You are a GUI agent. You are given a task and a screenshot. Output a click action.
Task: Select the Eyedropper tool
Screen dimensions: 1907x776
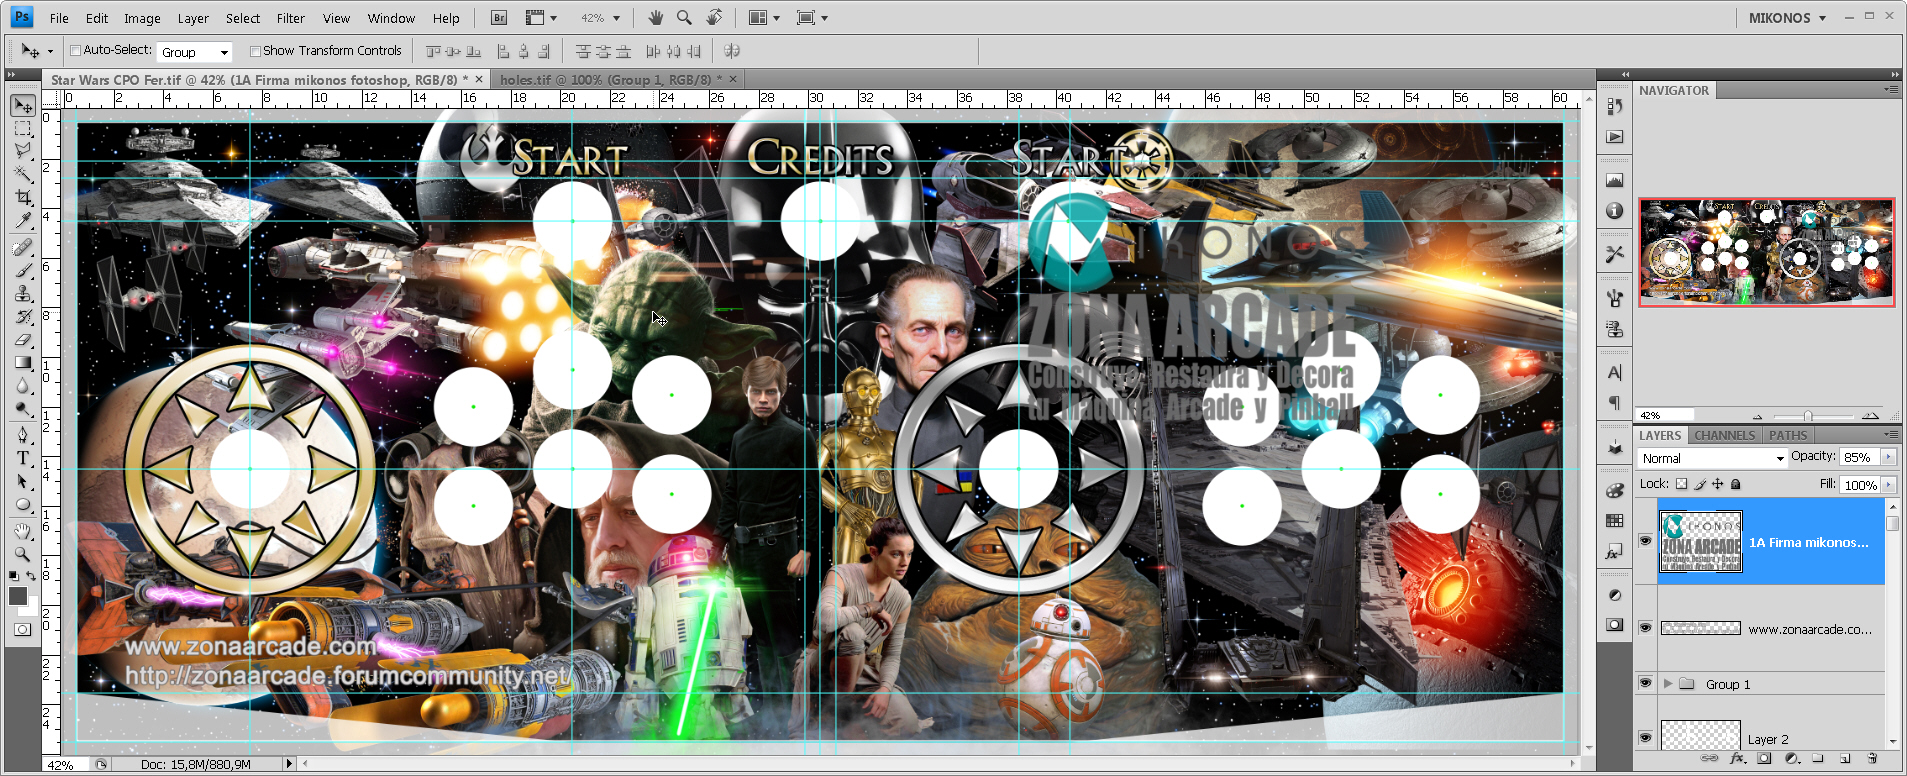[x=23, y=221]
